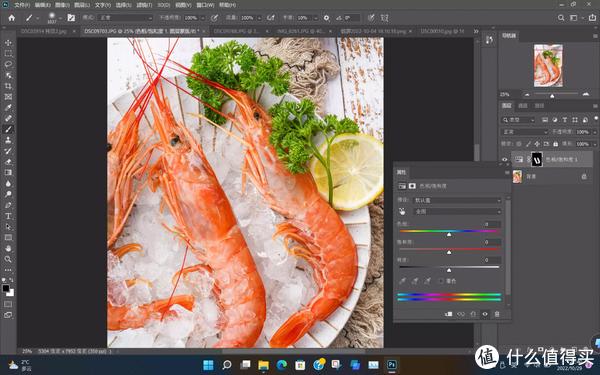
Task: Toggle adjustment visibility eye in Properties panel
Action: pos(485,314)
